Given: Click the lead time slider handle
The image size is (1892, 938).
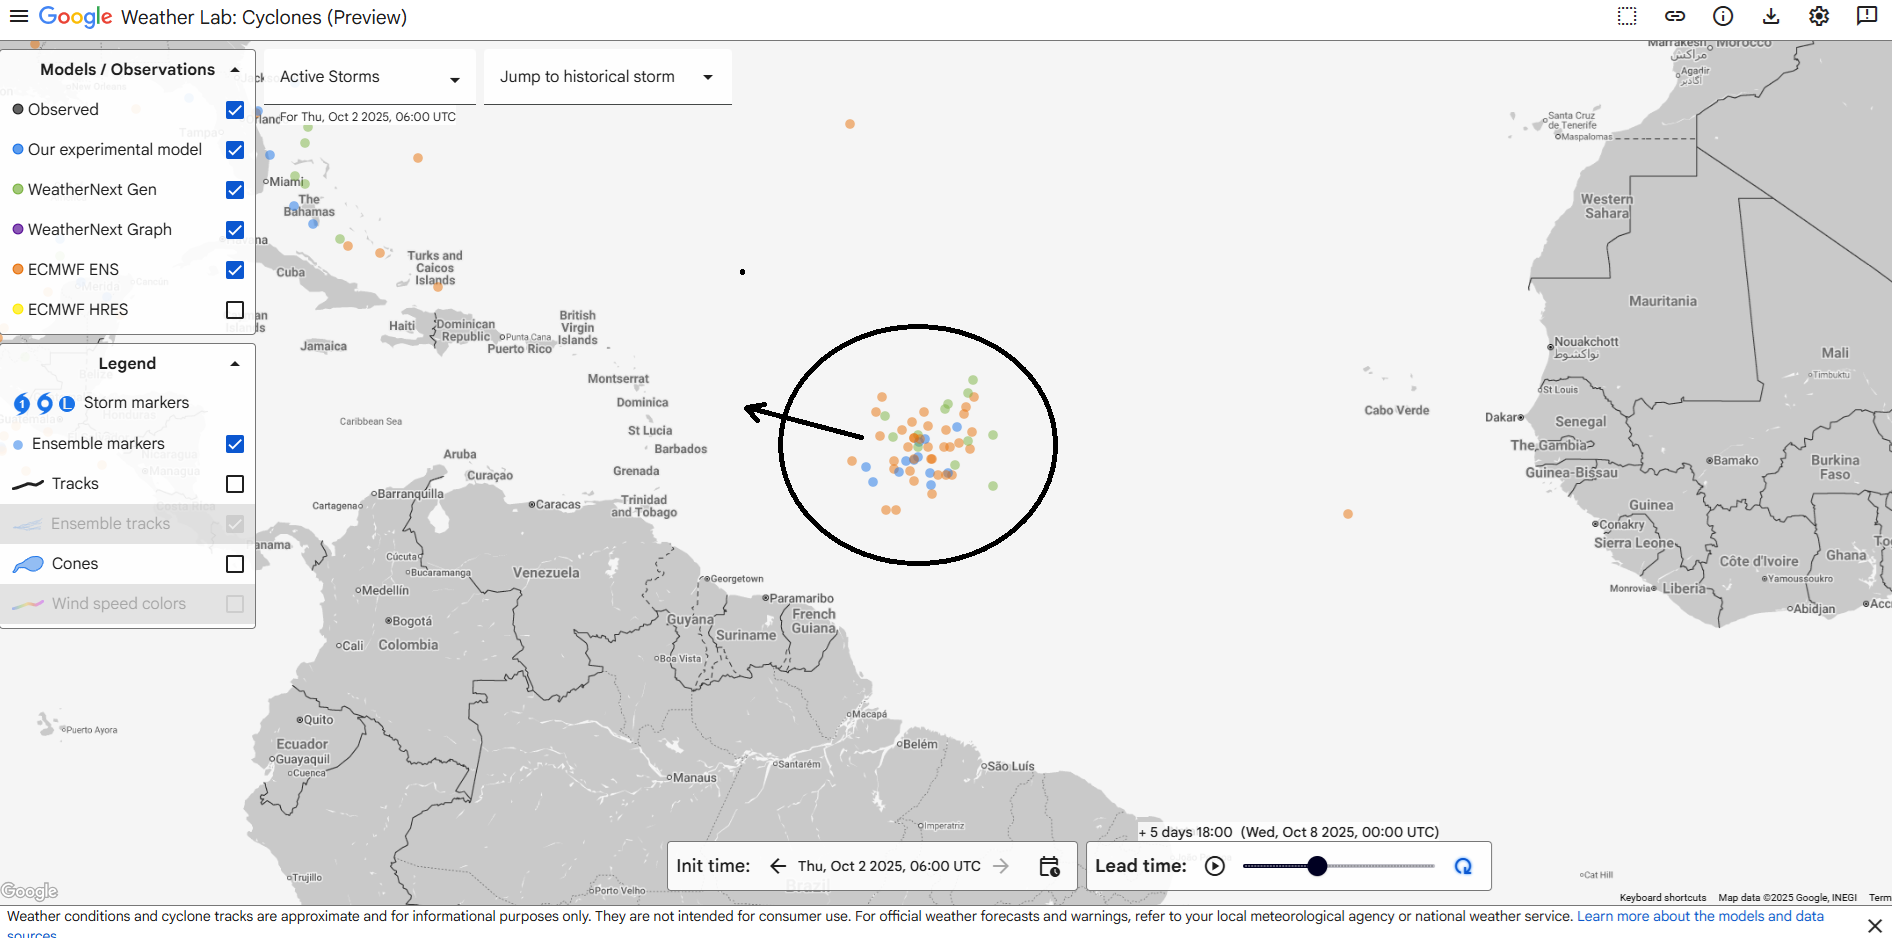Looking at the screenshot, I should (x=1317, y=866).
